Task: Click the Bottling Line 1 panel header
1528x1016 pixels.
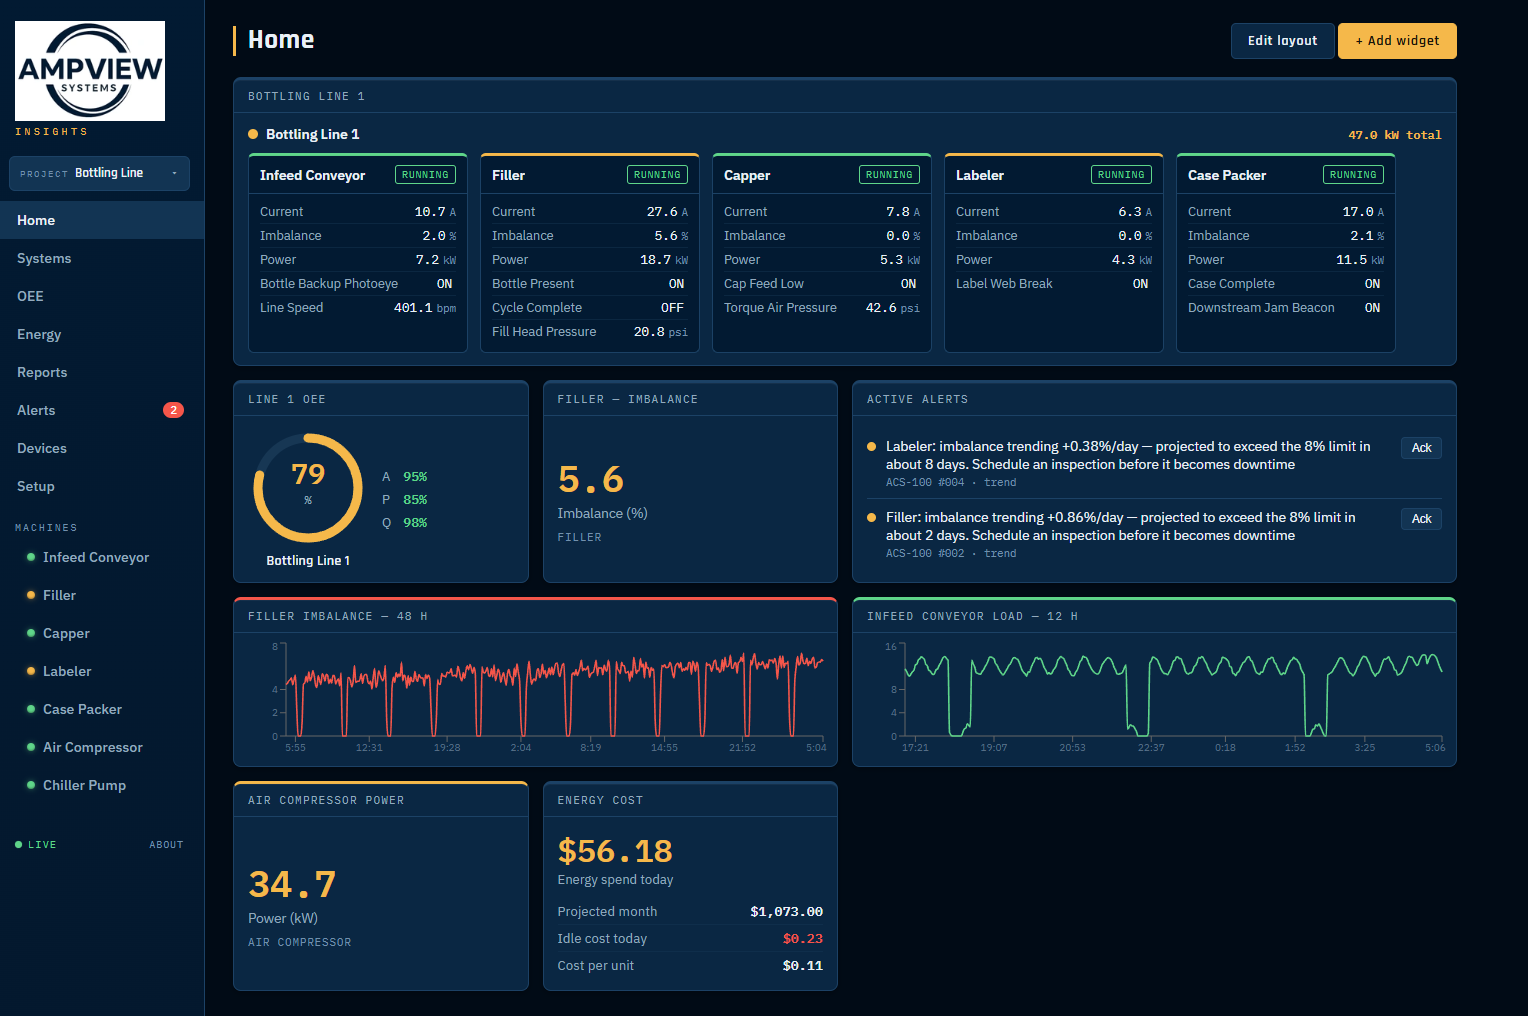Action: coord(845,96)
